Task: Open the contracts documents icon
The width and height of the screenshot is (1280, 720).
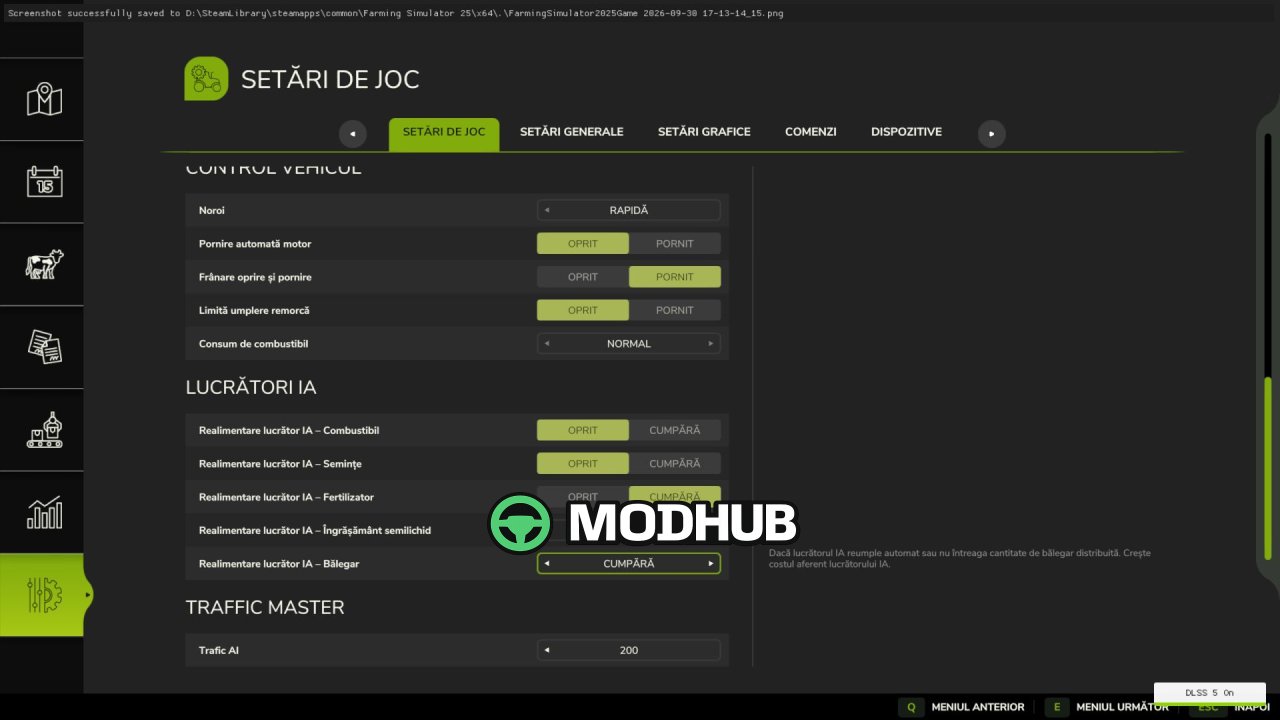Action: 44,347
